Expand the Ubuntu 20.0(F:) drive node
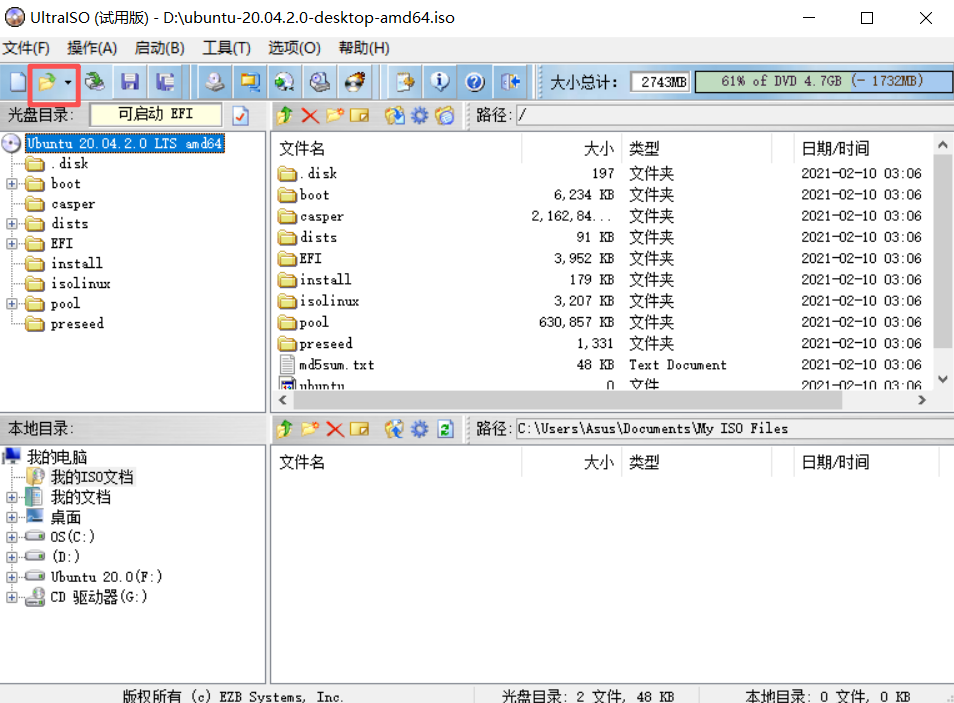The image size is (954, 703). coord(12,576)
